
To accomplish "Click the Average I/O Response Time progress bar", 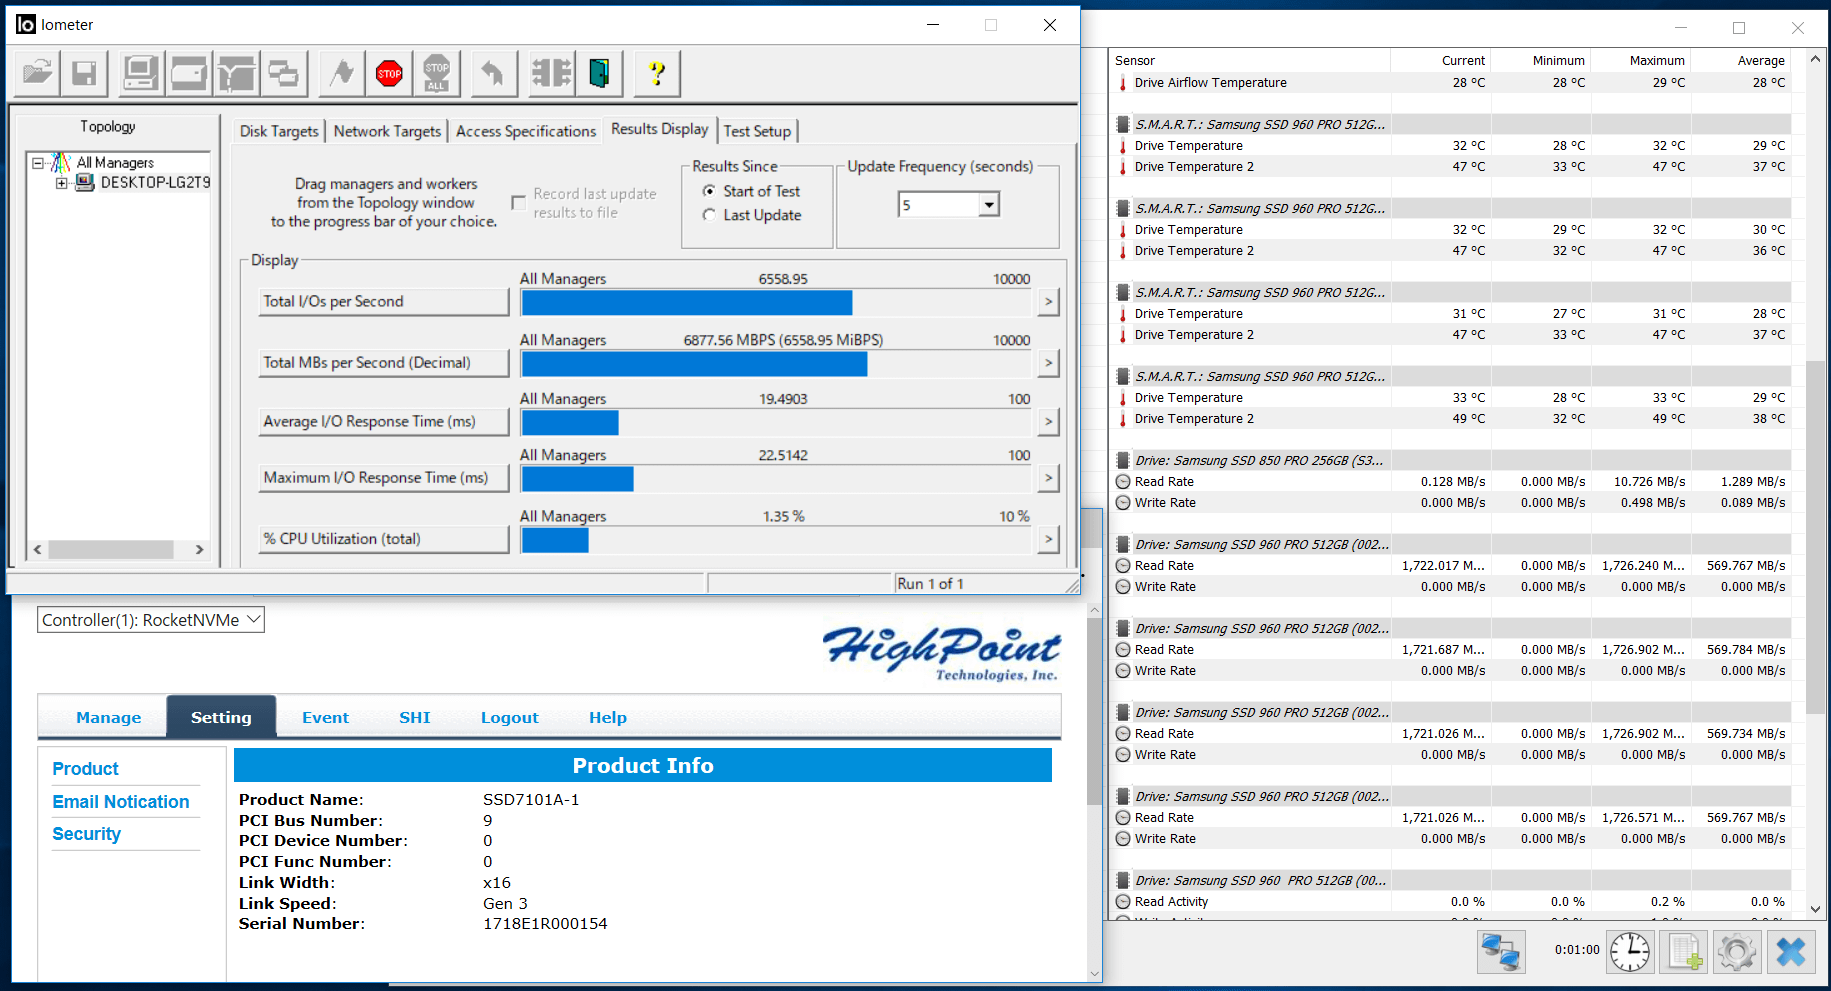I will tap(776, 422).
